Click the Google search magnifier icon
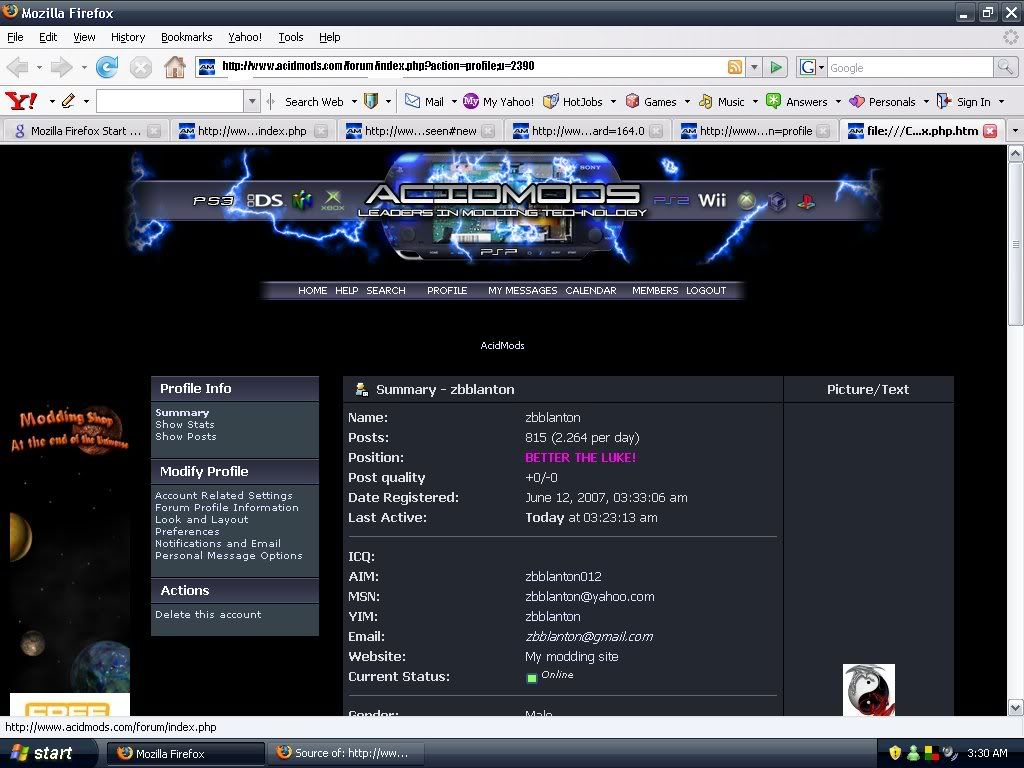Screen dimensions: 1024x768 tap(1004, 67)
